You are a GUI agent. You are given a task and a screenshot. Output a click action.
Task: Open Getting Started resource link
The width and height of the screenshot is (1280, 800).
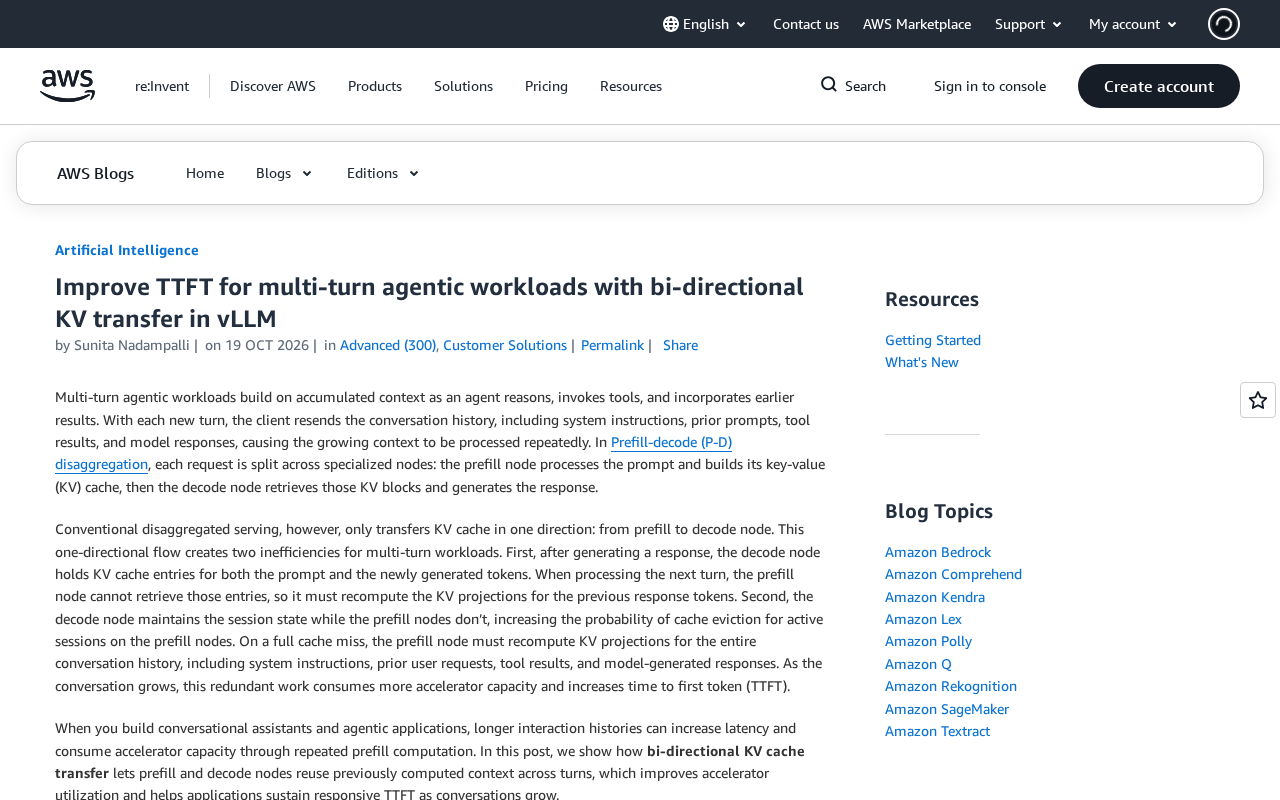pyautogui.click(x=933, y=340)
